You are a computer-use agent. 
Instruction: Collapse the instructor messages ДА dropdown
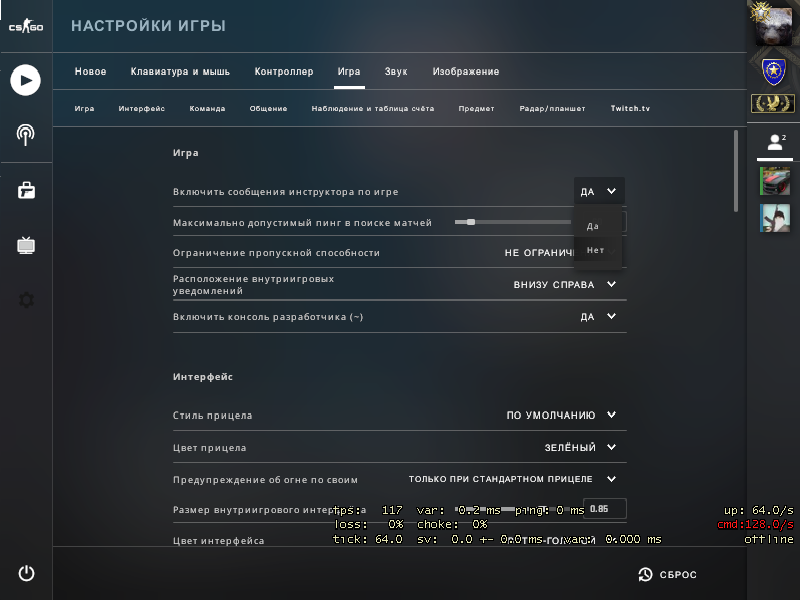click(599, 191)
